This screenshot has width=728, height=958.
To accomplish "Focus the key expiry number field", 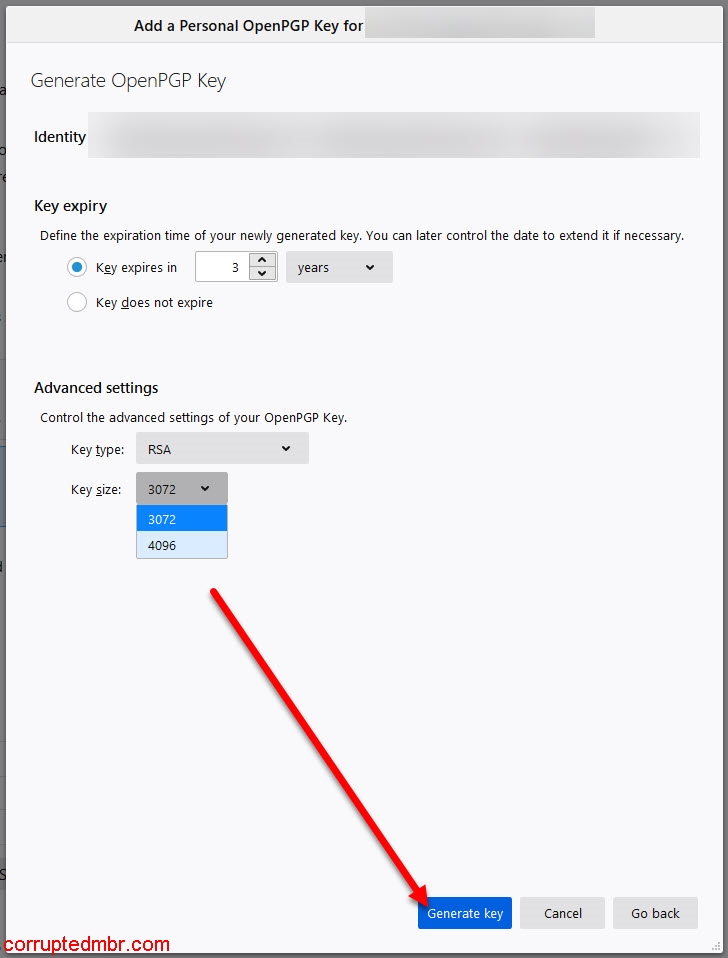I will pos(222,267).
